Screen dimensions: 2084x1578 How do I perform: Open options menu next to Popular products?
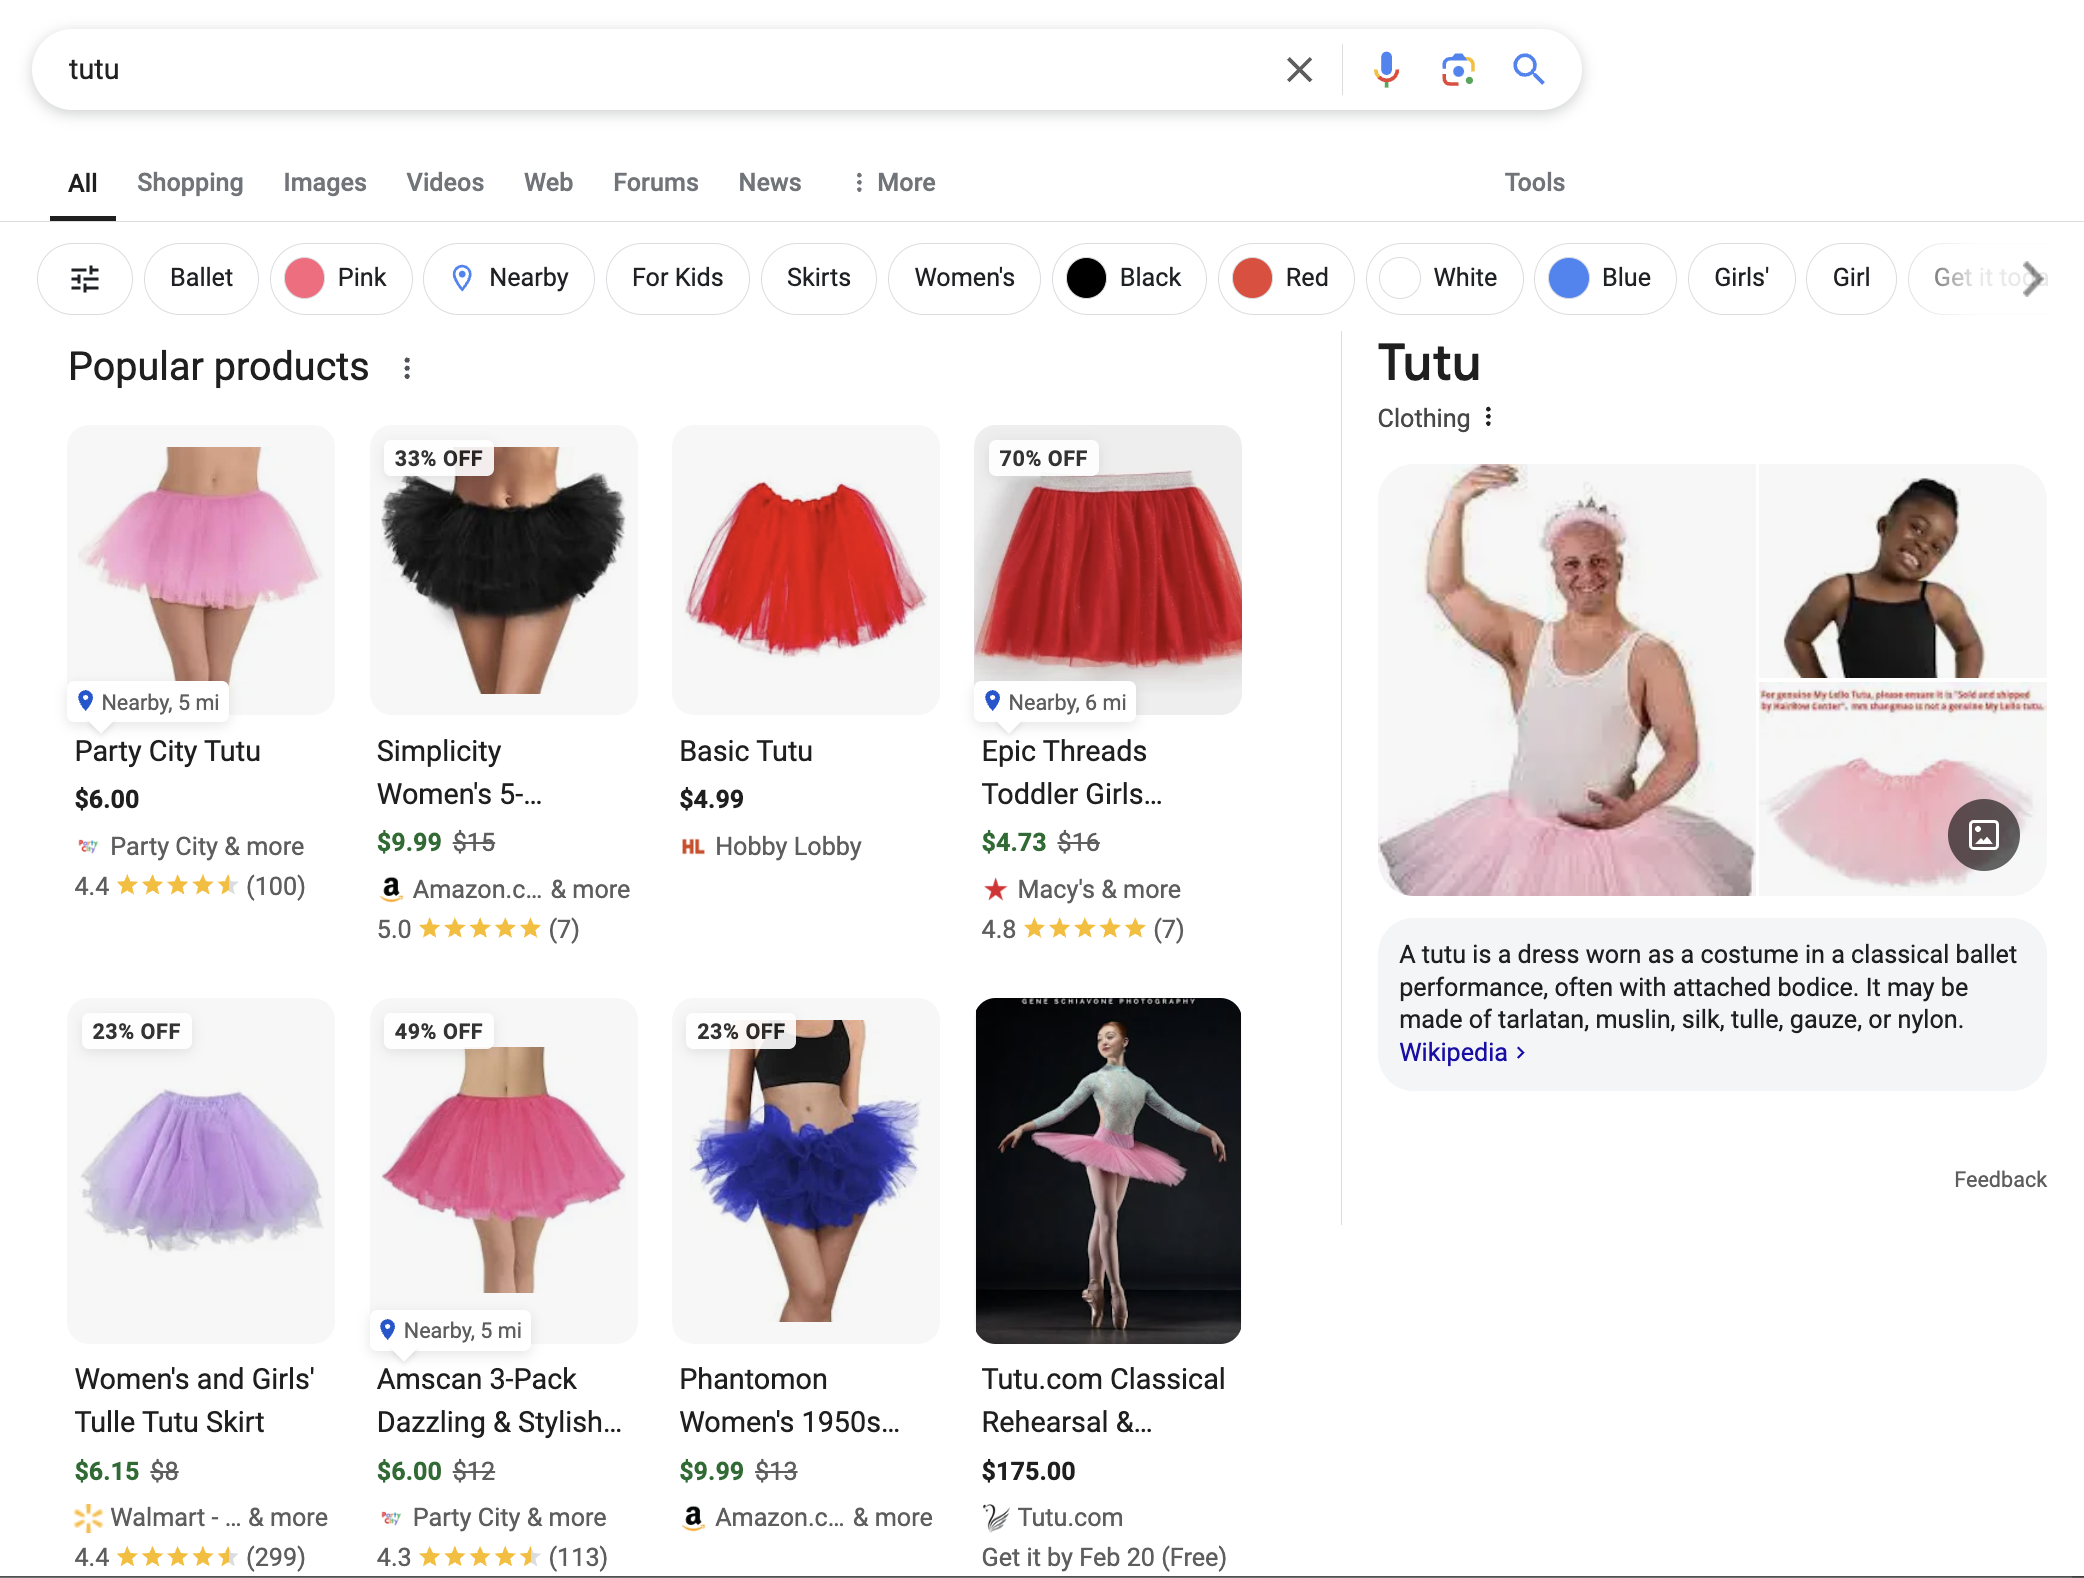(407, 368)
